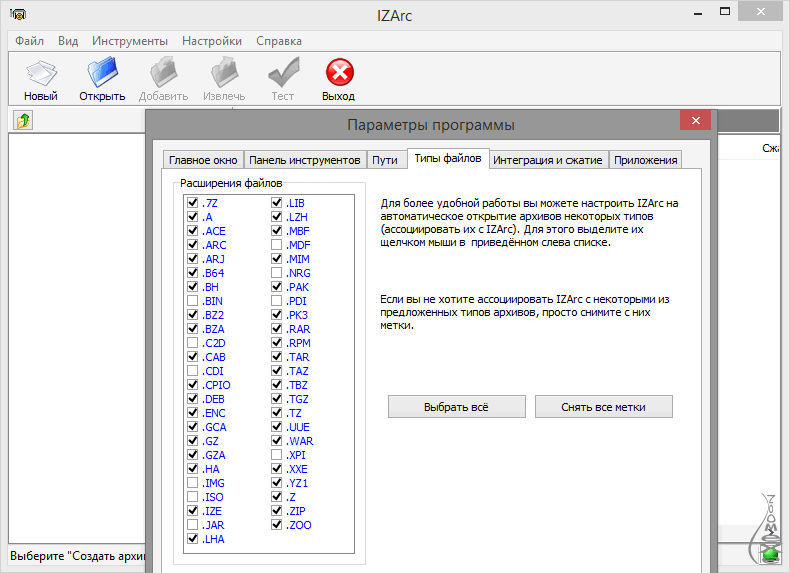Click the red Exit toolbar icon
790x573 pixels.
tap(340, 72)
